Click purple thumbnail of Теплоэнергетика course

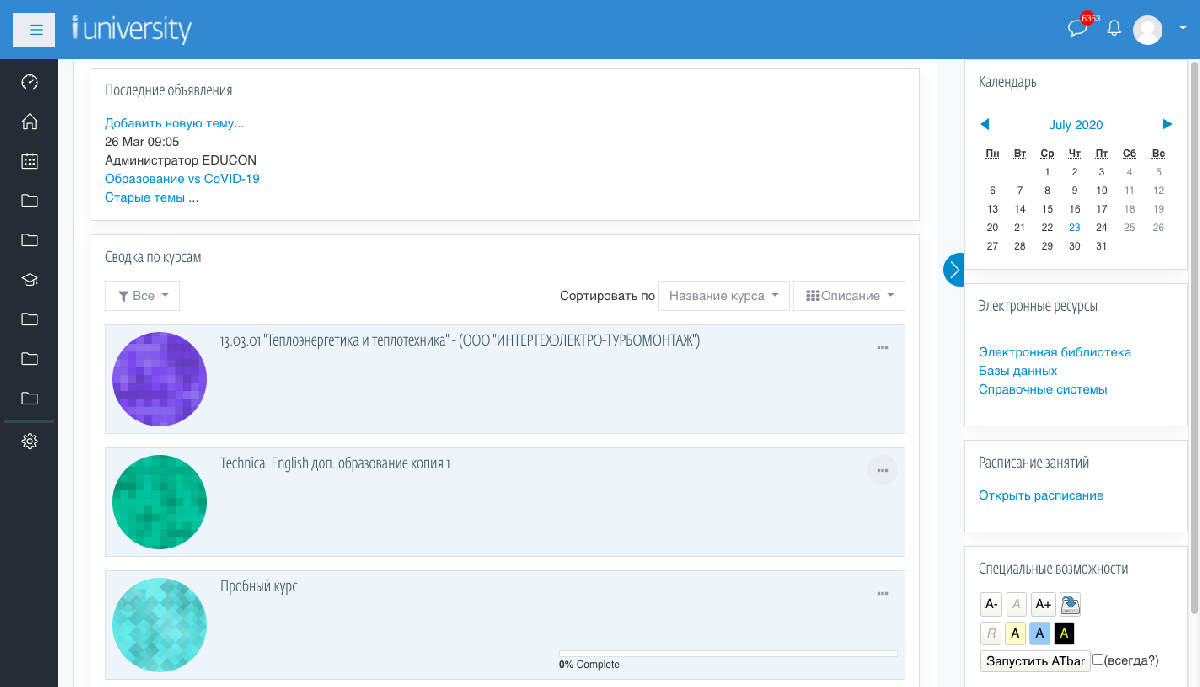[160, 379]
